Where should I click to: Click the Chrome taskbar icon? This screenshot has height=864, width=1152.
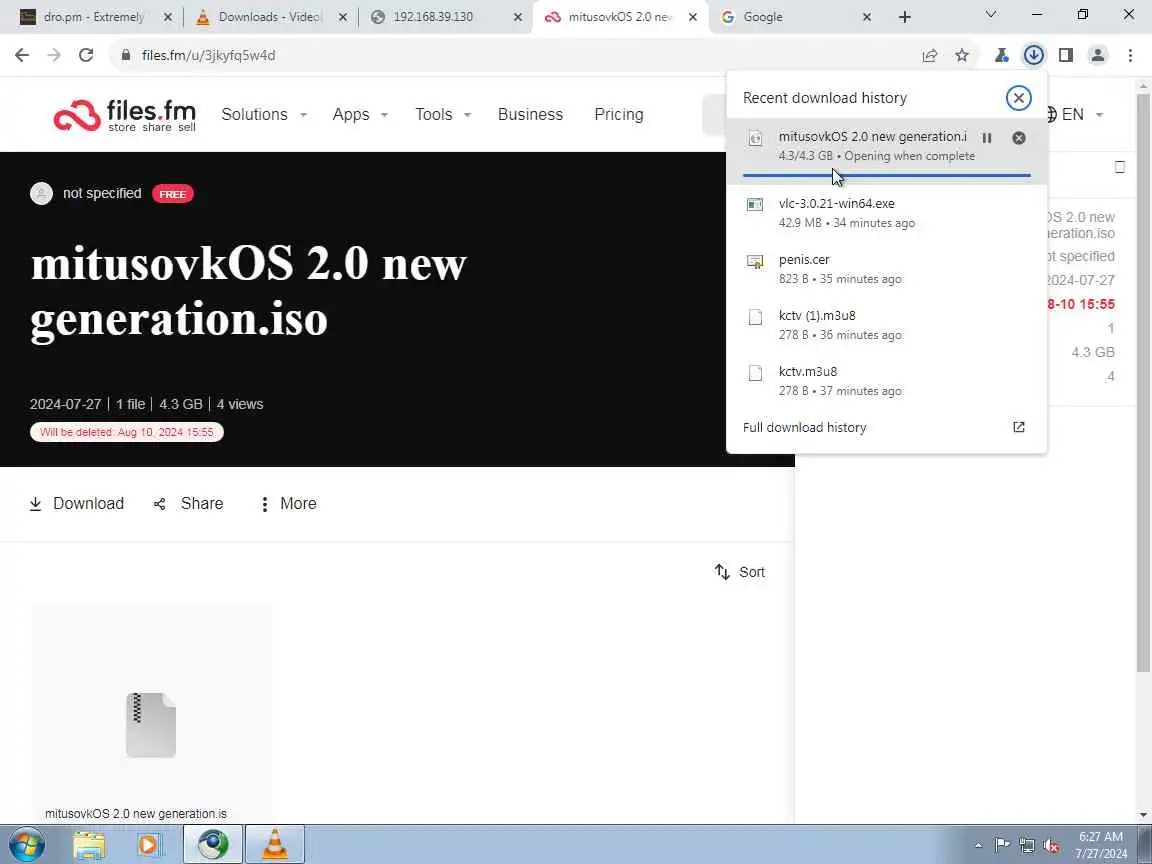(x=212, y=845)
